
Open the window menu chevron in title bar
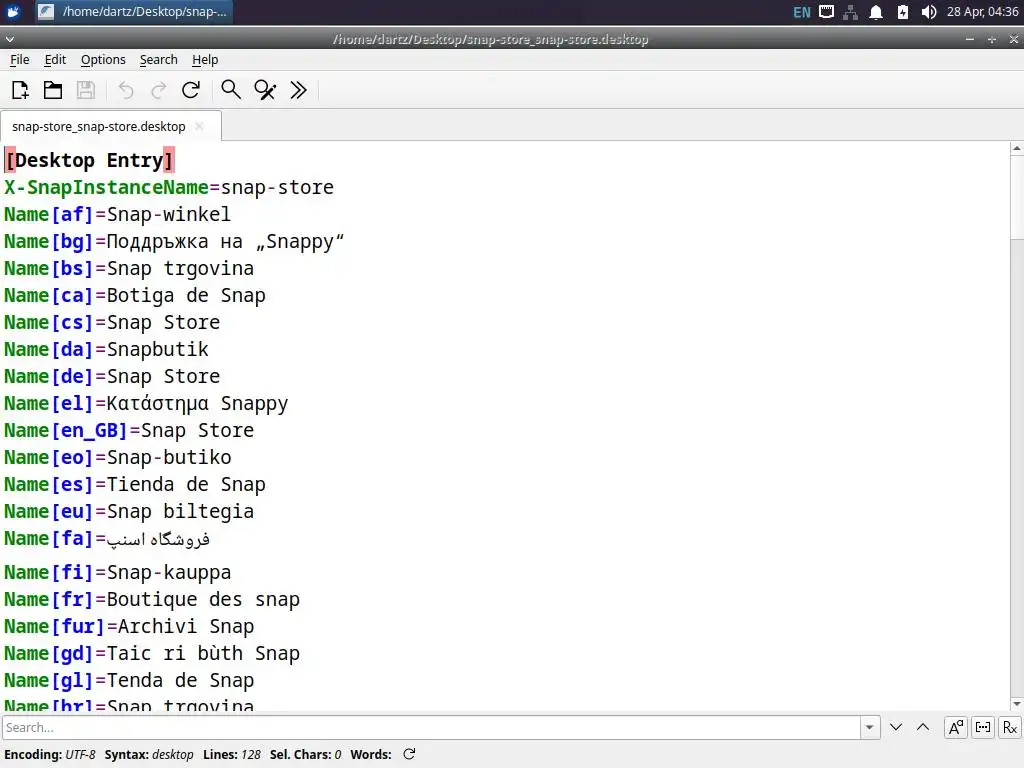pyautogui.click(x=9, y=39)
